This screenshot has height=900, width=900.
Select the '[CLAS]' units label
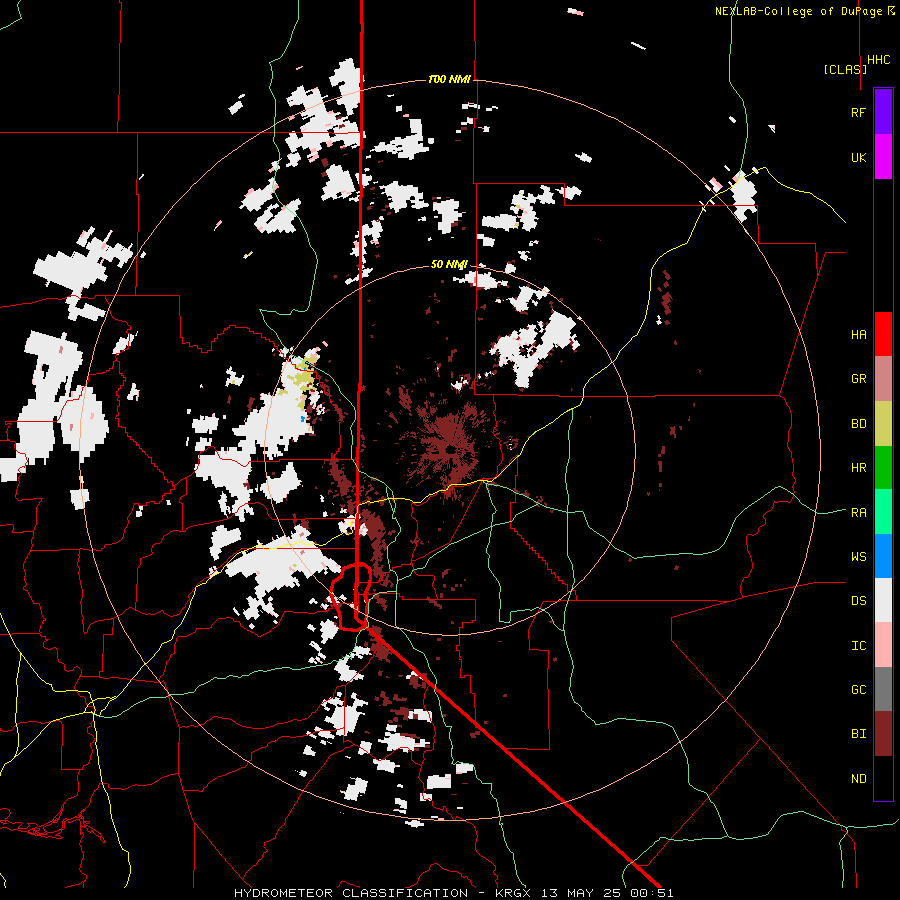pos(845,70)
